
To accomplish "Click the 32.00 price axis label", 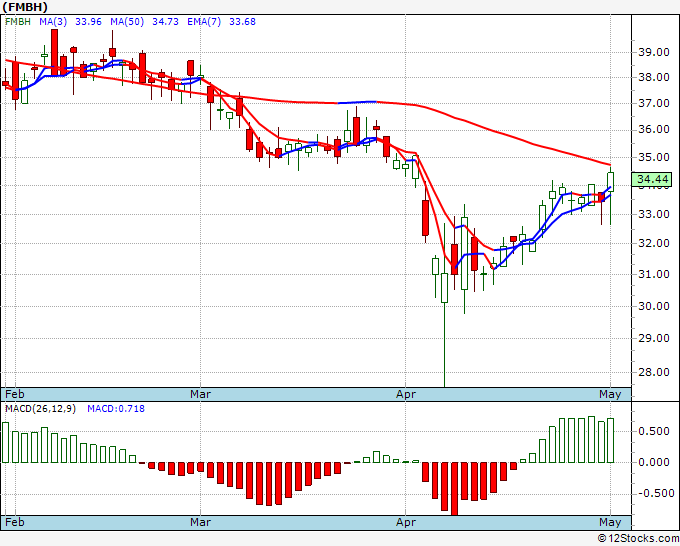I will [654, 243].
